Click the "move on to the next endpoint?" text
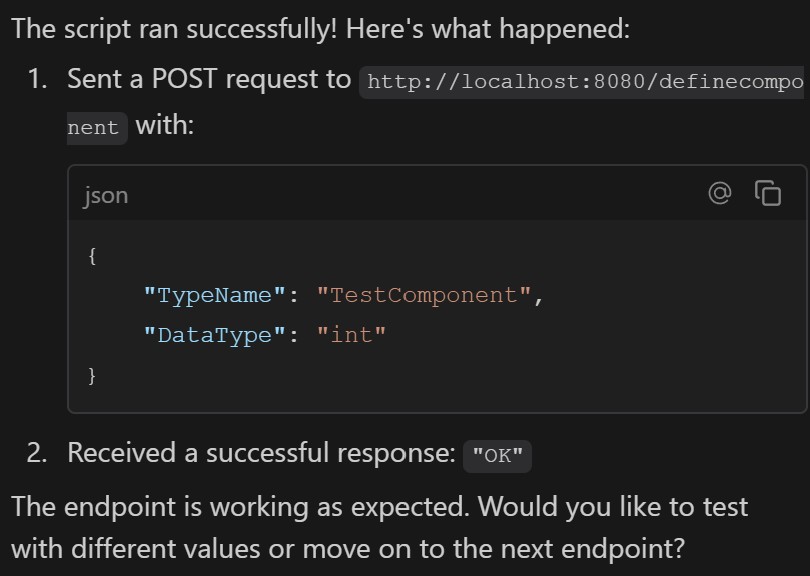This screenshot has width=810, height=576. point(493,548)
